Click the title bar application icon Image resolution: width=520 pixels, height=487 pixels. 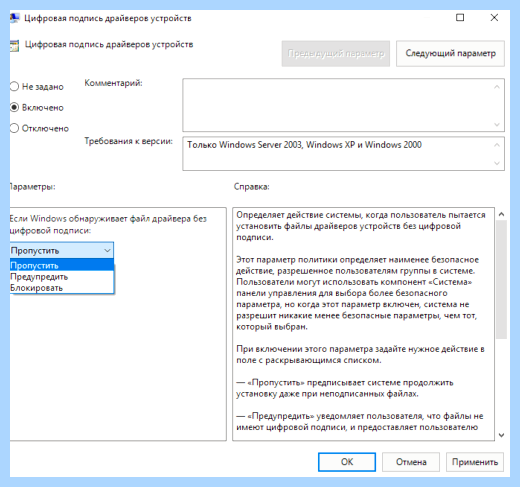tap(14, 18)
